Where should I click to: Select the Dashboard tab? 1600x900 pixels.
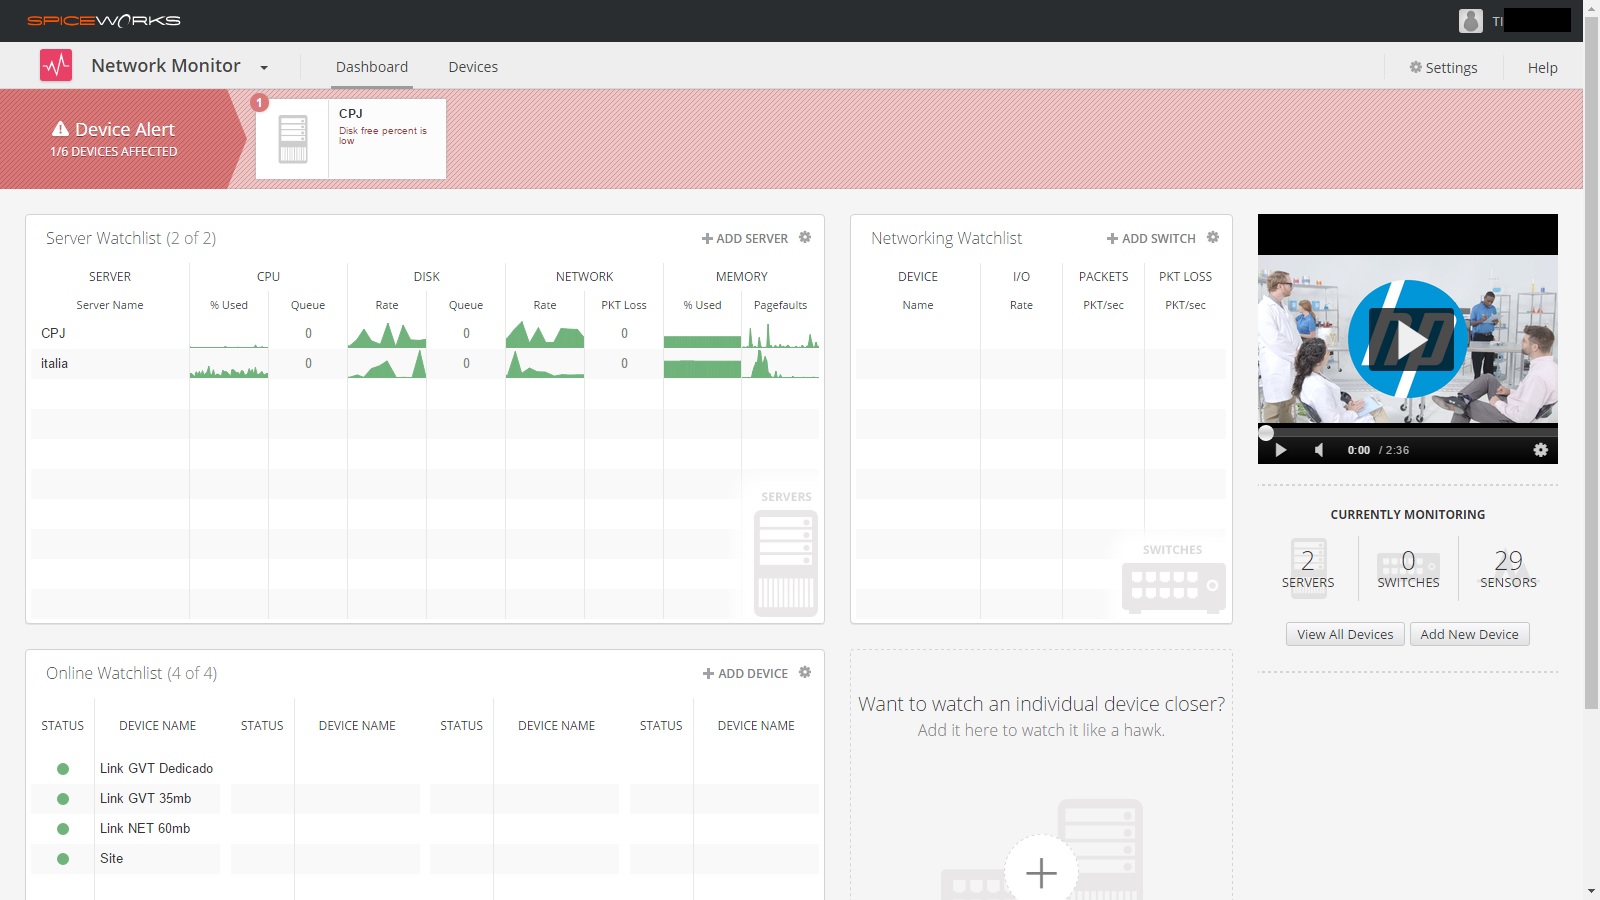click(371, 66)
